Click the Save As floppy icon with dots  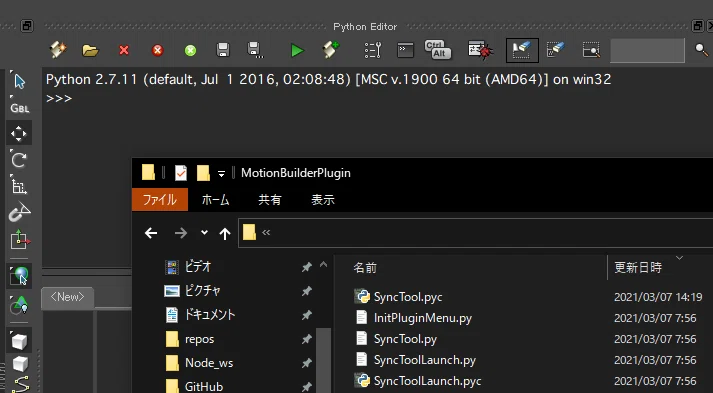point(255,50)
